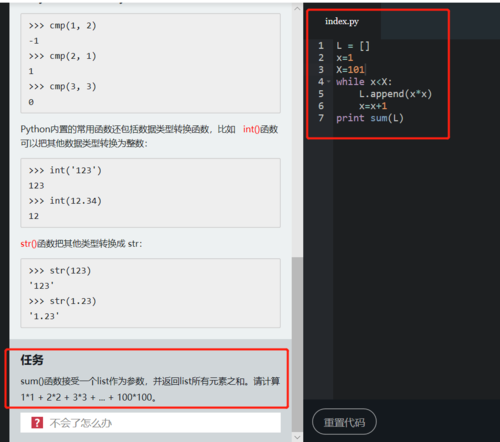Click the 任务 task heading
The width and height of the screenshot is (500, 442).
tap(32, 360)
